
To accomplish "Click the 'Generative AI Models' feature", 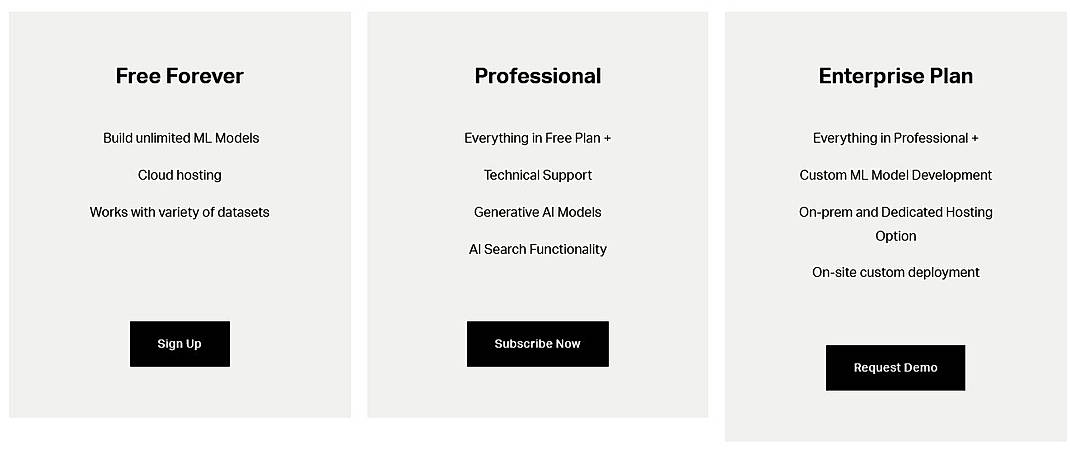I will tap(538, 212).
